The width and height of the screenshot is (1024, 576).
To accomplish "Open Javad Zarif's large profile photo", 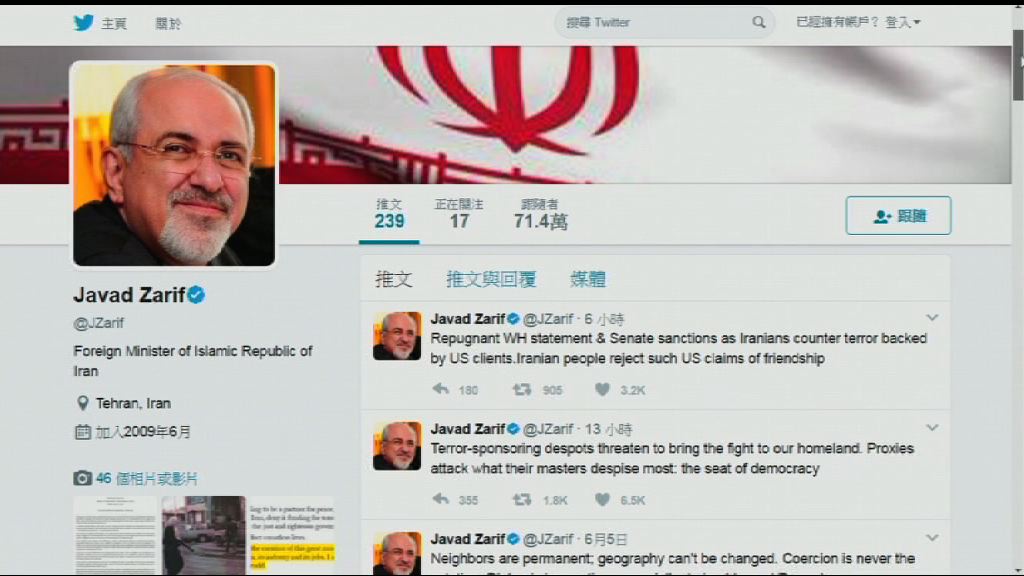I will pos(174,165).
